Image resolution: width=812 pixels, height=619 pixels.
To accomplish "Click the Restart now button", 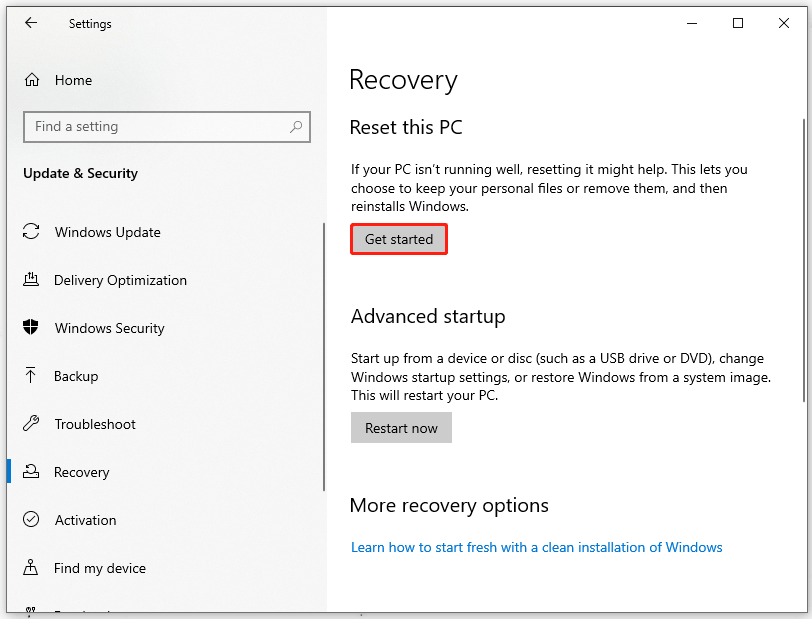I will click(x=401, y=428).
